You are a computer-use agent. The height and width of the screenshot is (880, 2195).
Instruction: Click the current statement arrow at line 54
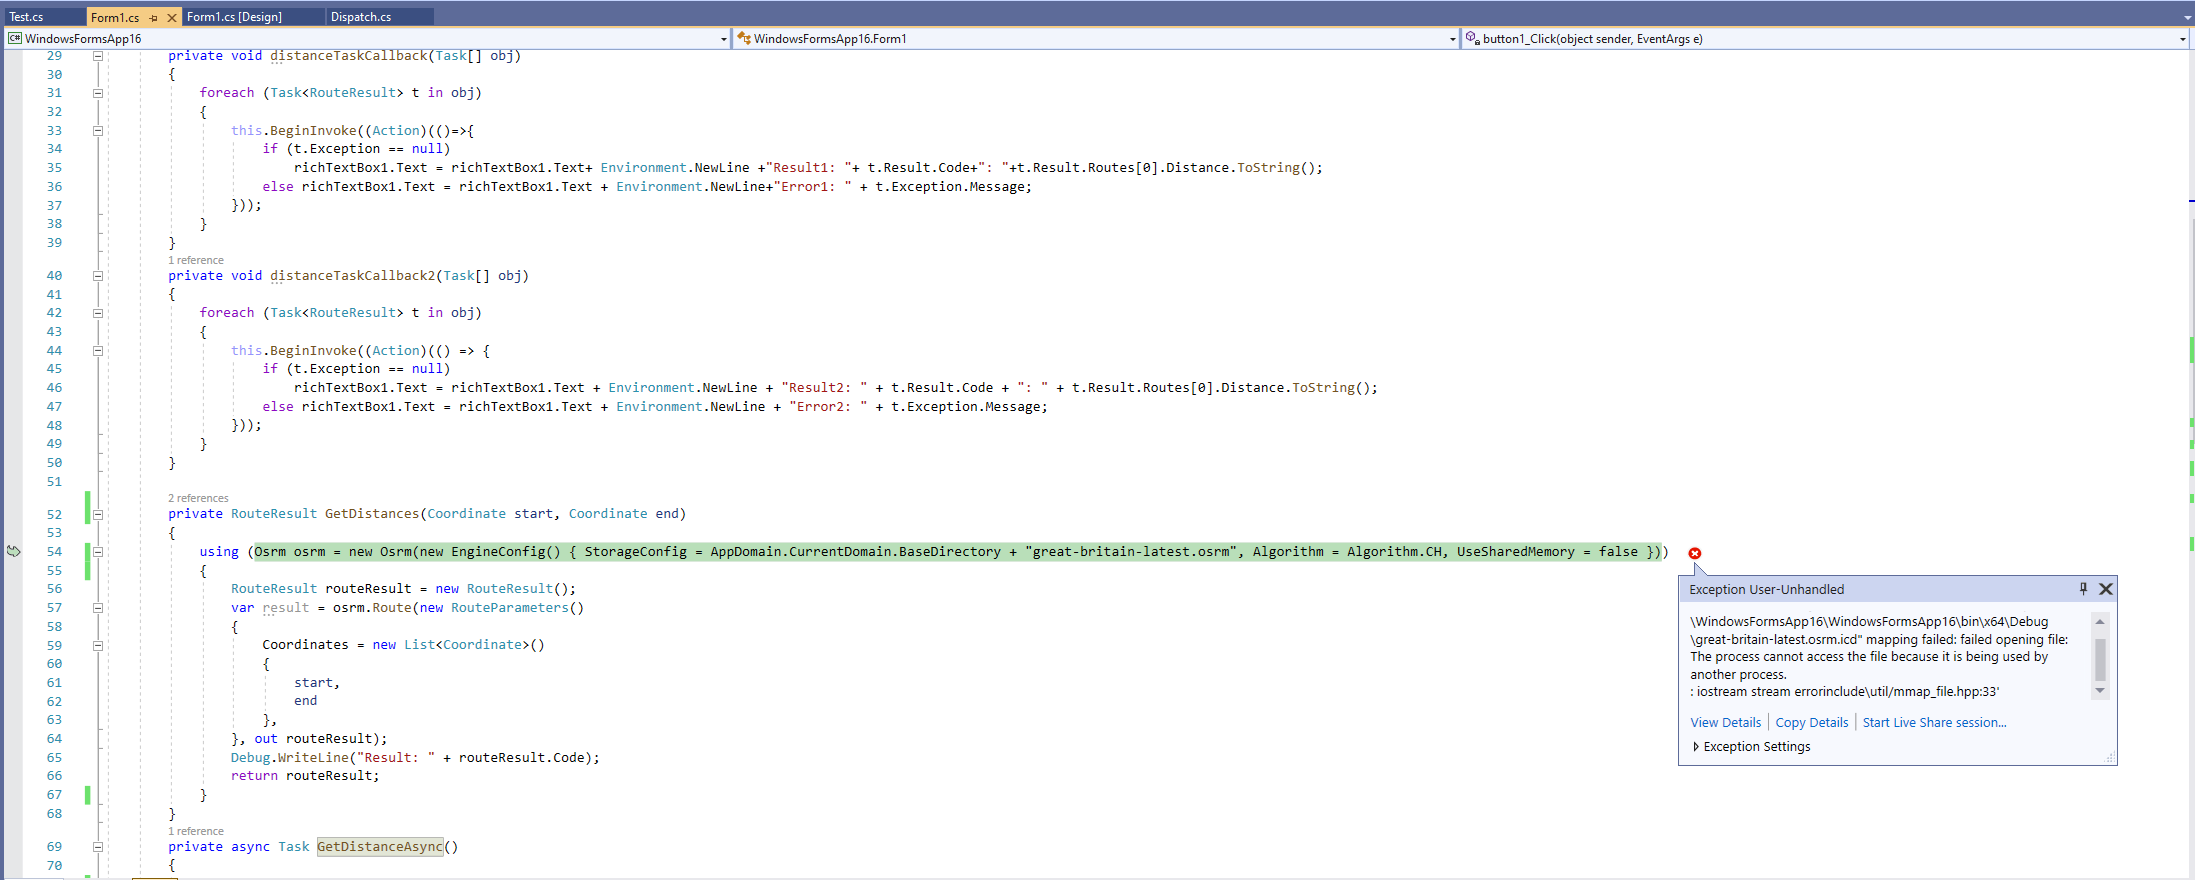(14, 551)
